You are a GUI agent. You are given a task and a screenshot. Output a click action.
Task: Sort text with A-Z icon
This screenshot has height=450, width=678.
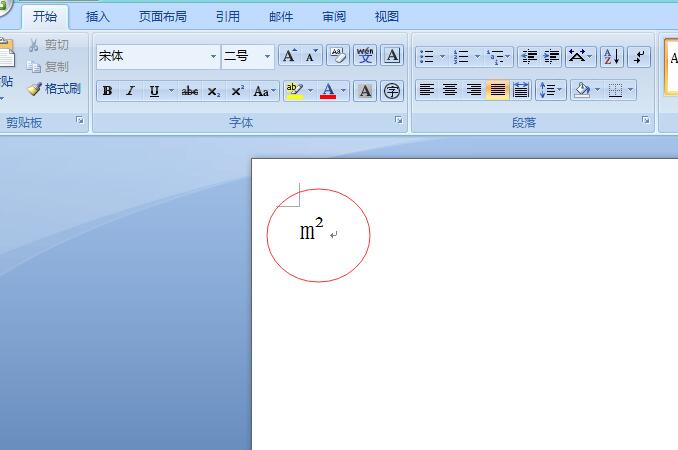(612, 57)
